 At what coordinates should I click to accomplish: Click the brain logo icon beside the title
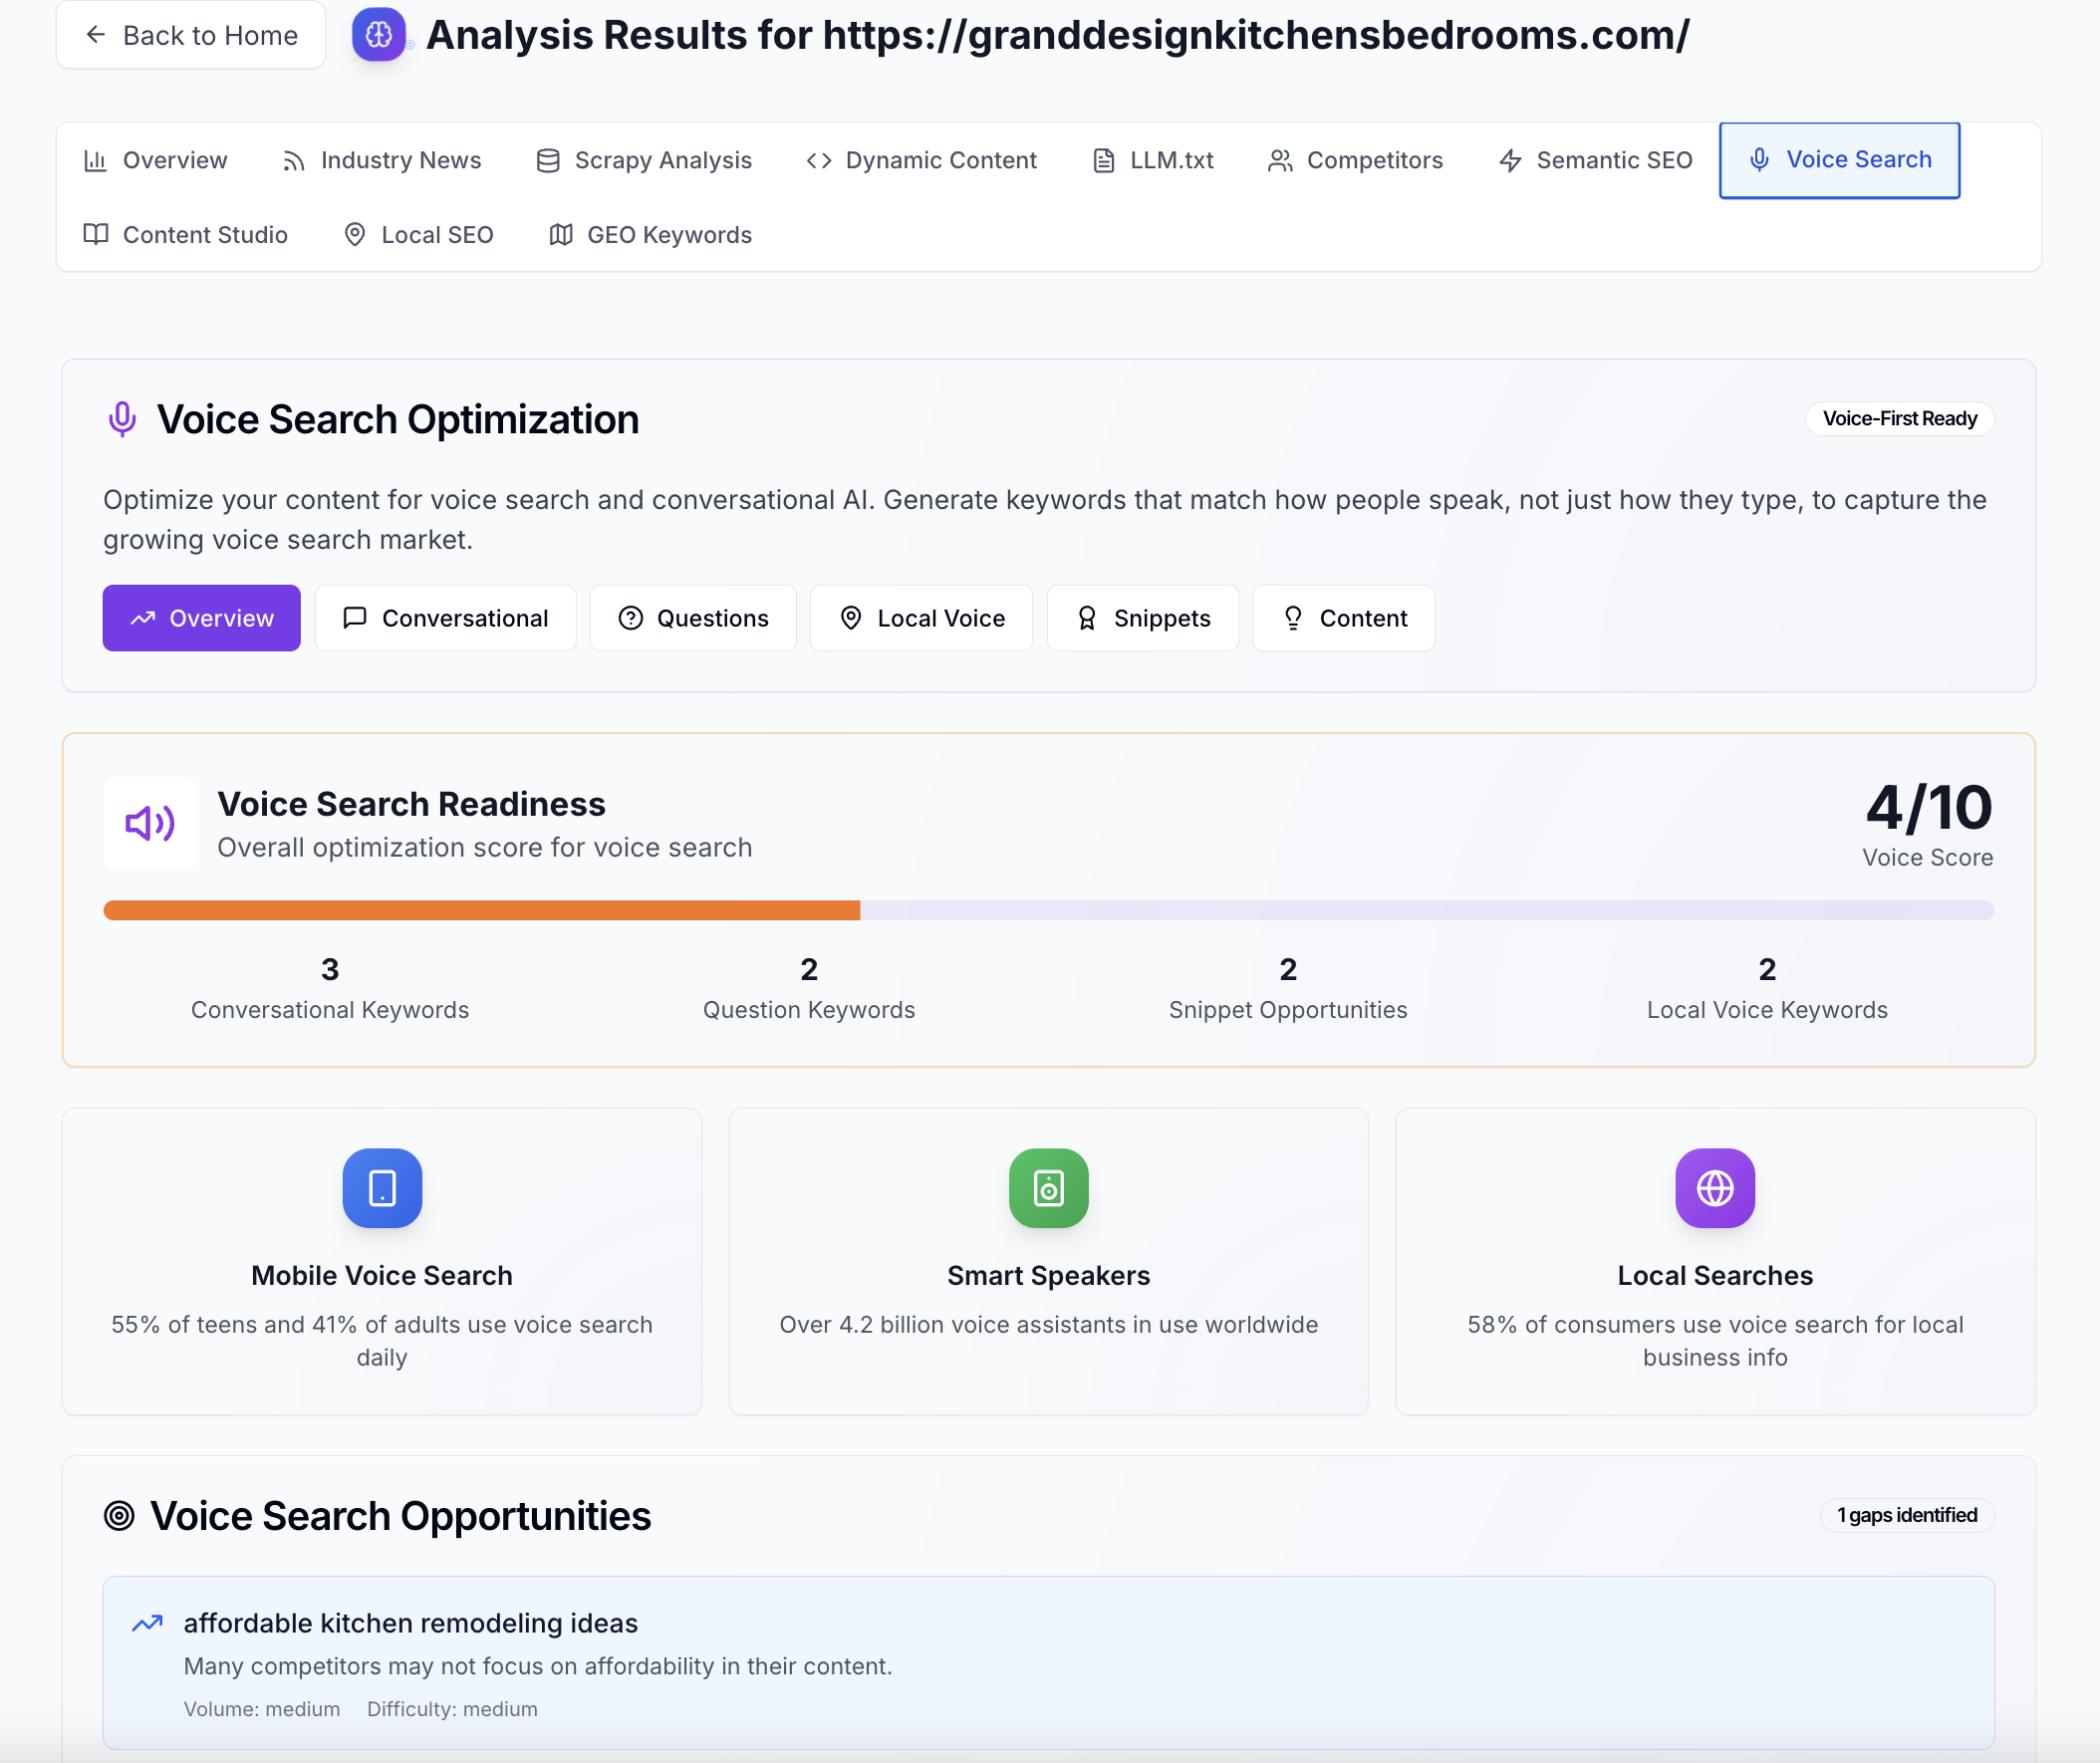click(378, 35)
